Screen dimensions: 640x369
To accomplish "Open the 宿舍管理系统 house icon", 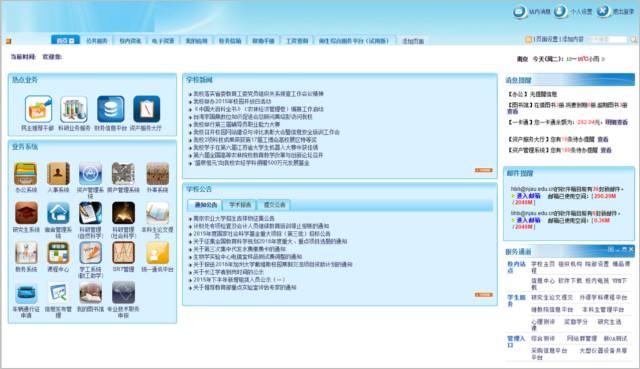I will click(58, 213).
